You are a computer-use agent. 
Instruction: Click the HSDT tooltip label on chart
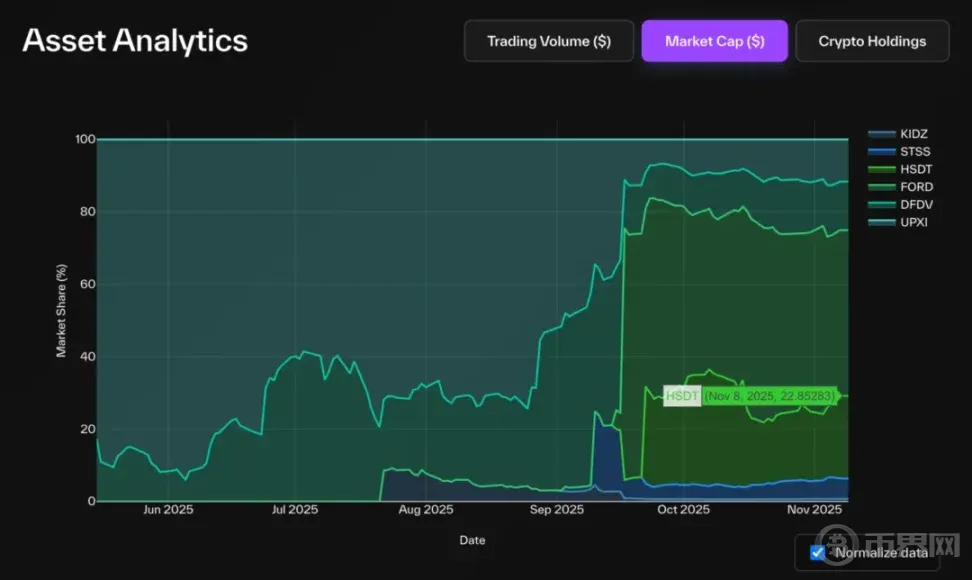pos(683,396)
